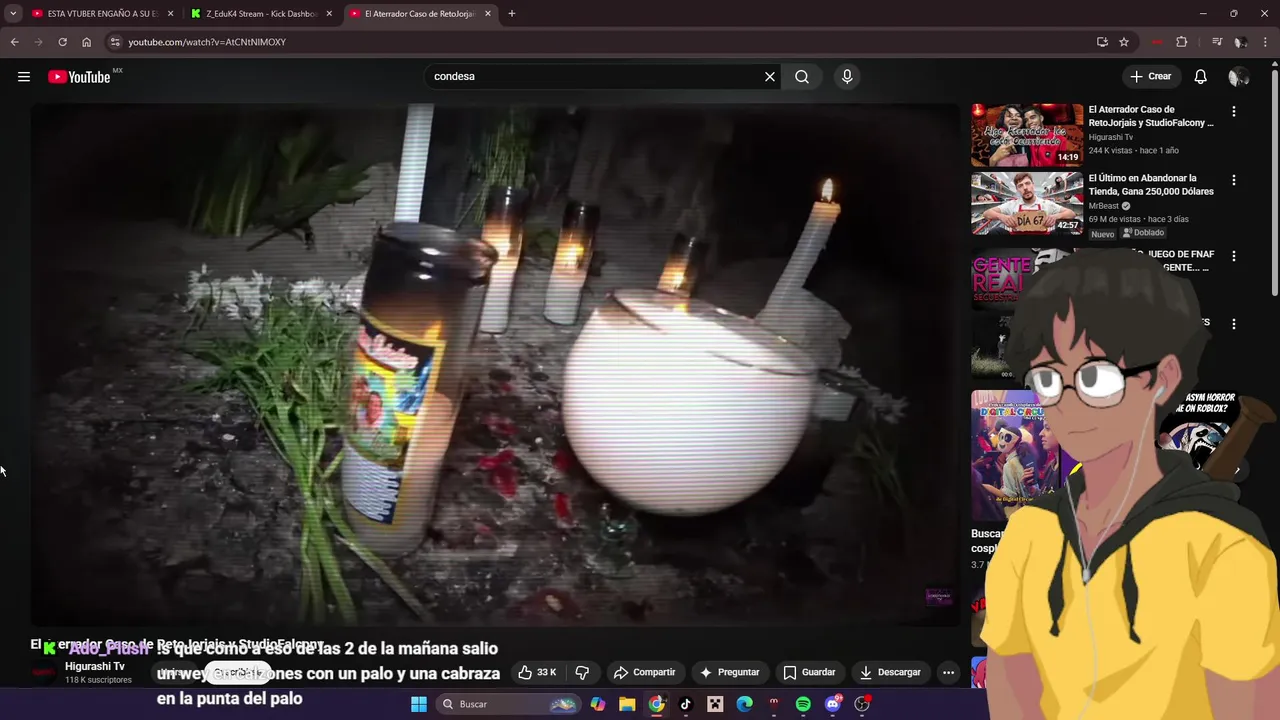Open options for MrBeast video suggestion
Viewport: 1280px width, 720px height.
point(1234,180)
